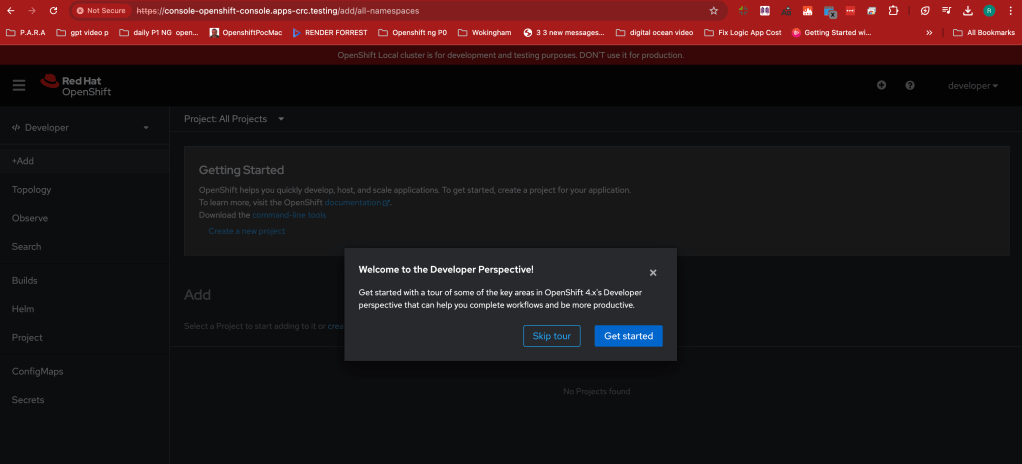Open the 3 new messages bookmark
The image size is (1022, 464).
click(x=564, y=32)
